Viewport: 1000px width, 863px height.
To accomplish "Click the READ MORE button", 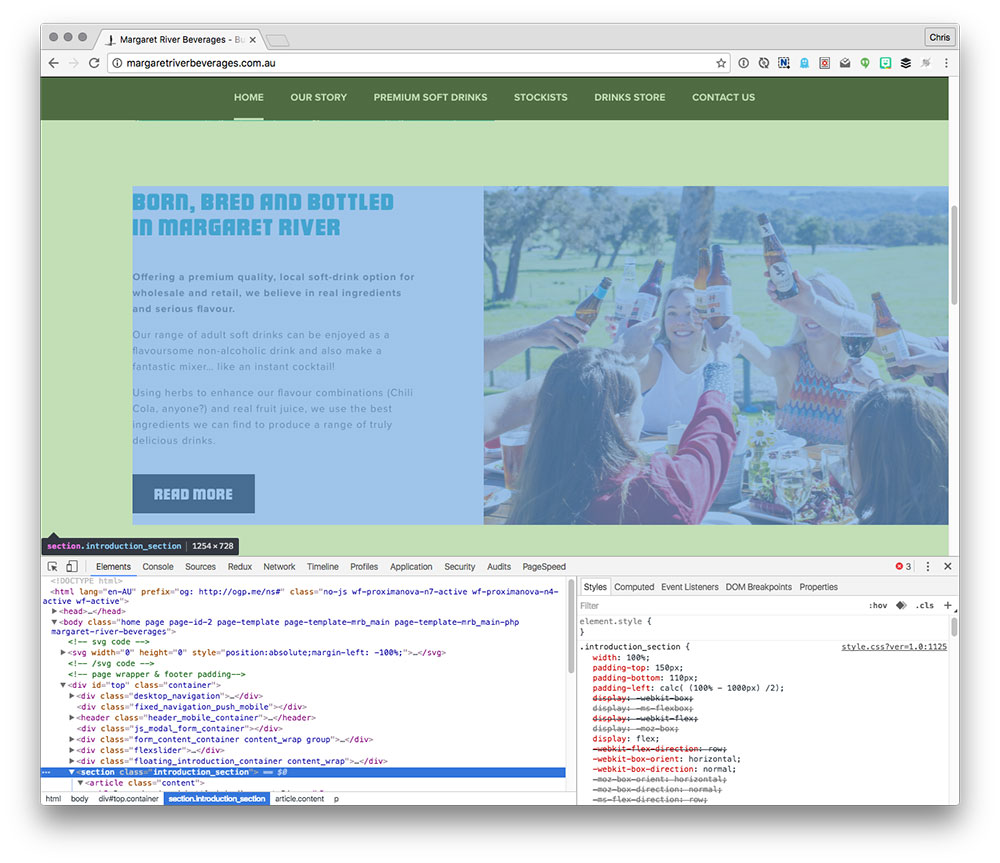I will [193, 494].
